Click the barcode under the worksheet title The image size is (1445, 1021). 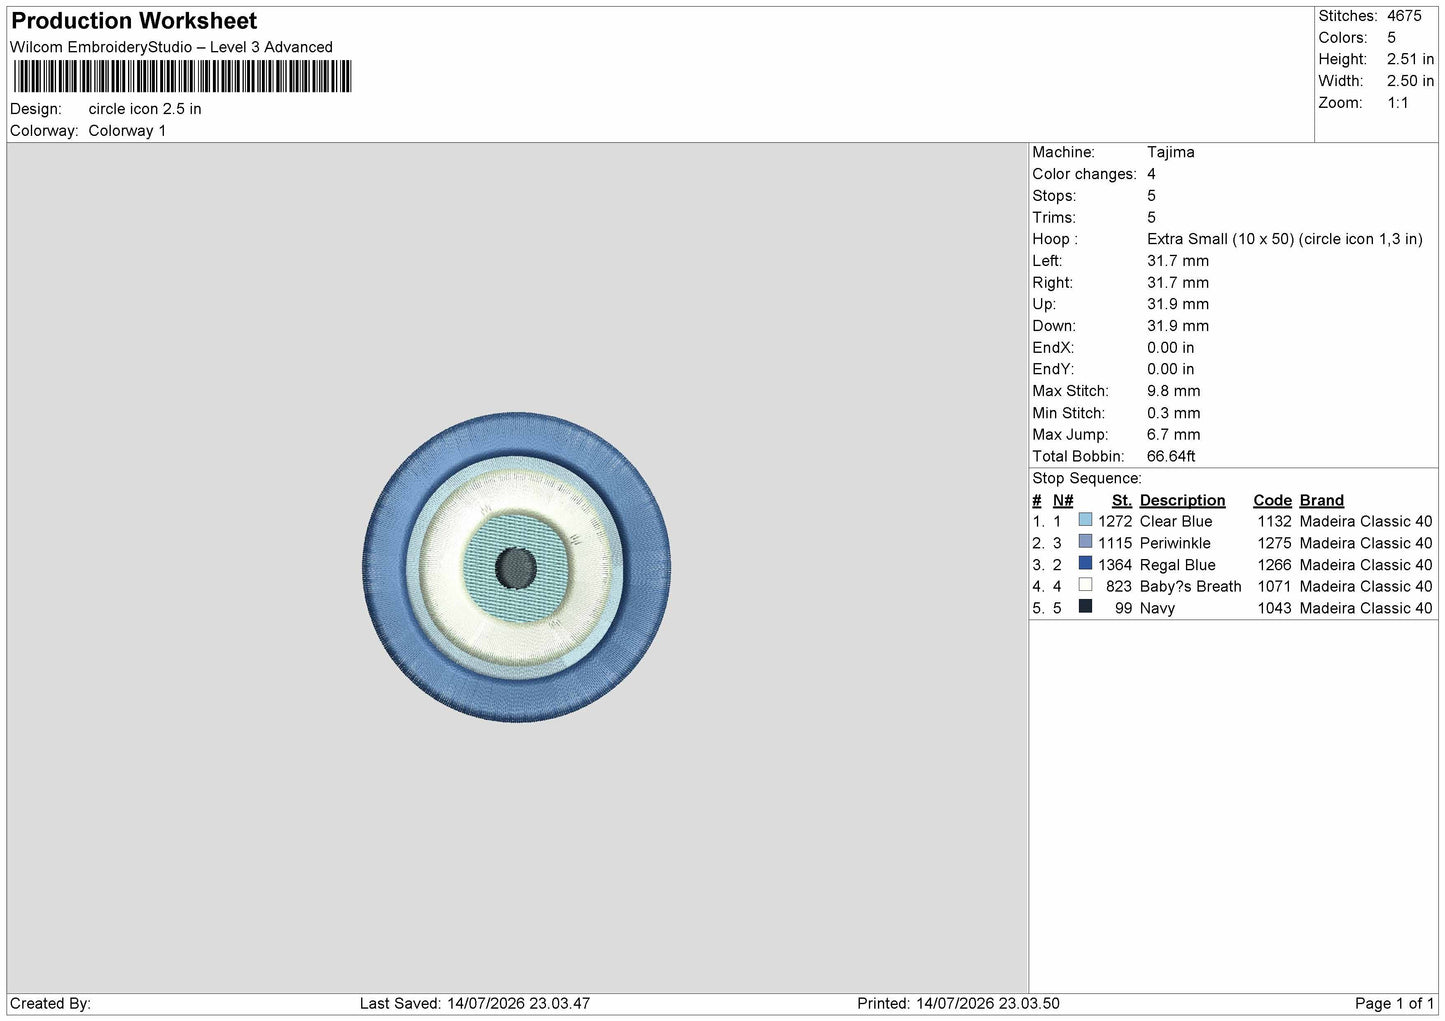[x=182, y=76]
